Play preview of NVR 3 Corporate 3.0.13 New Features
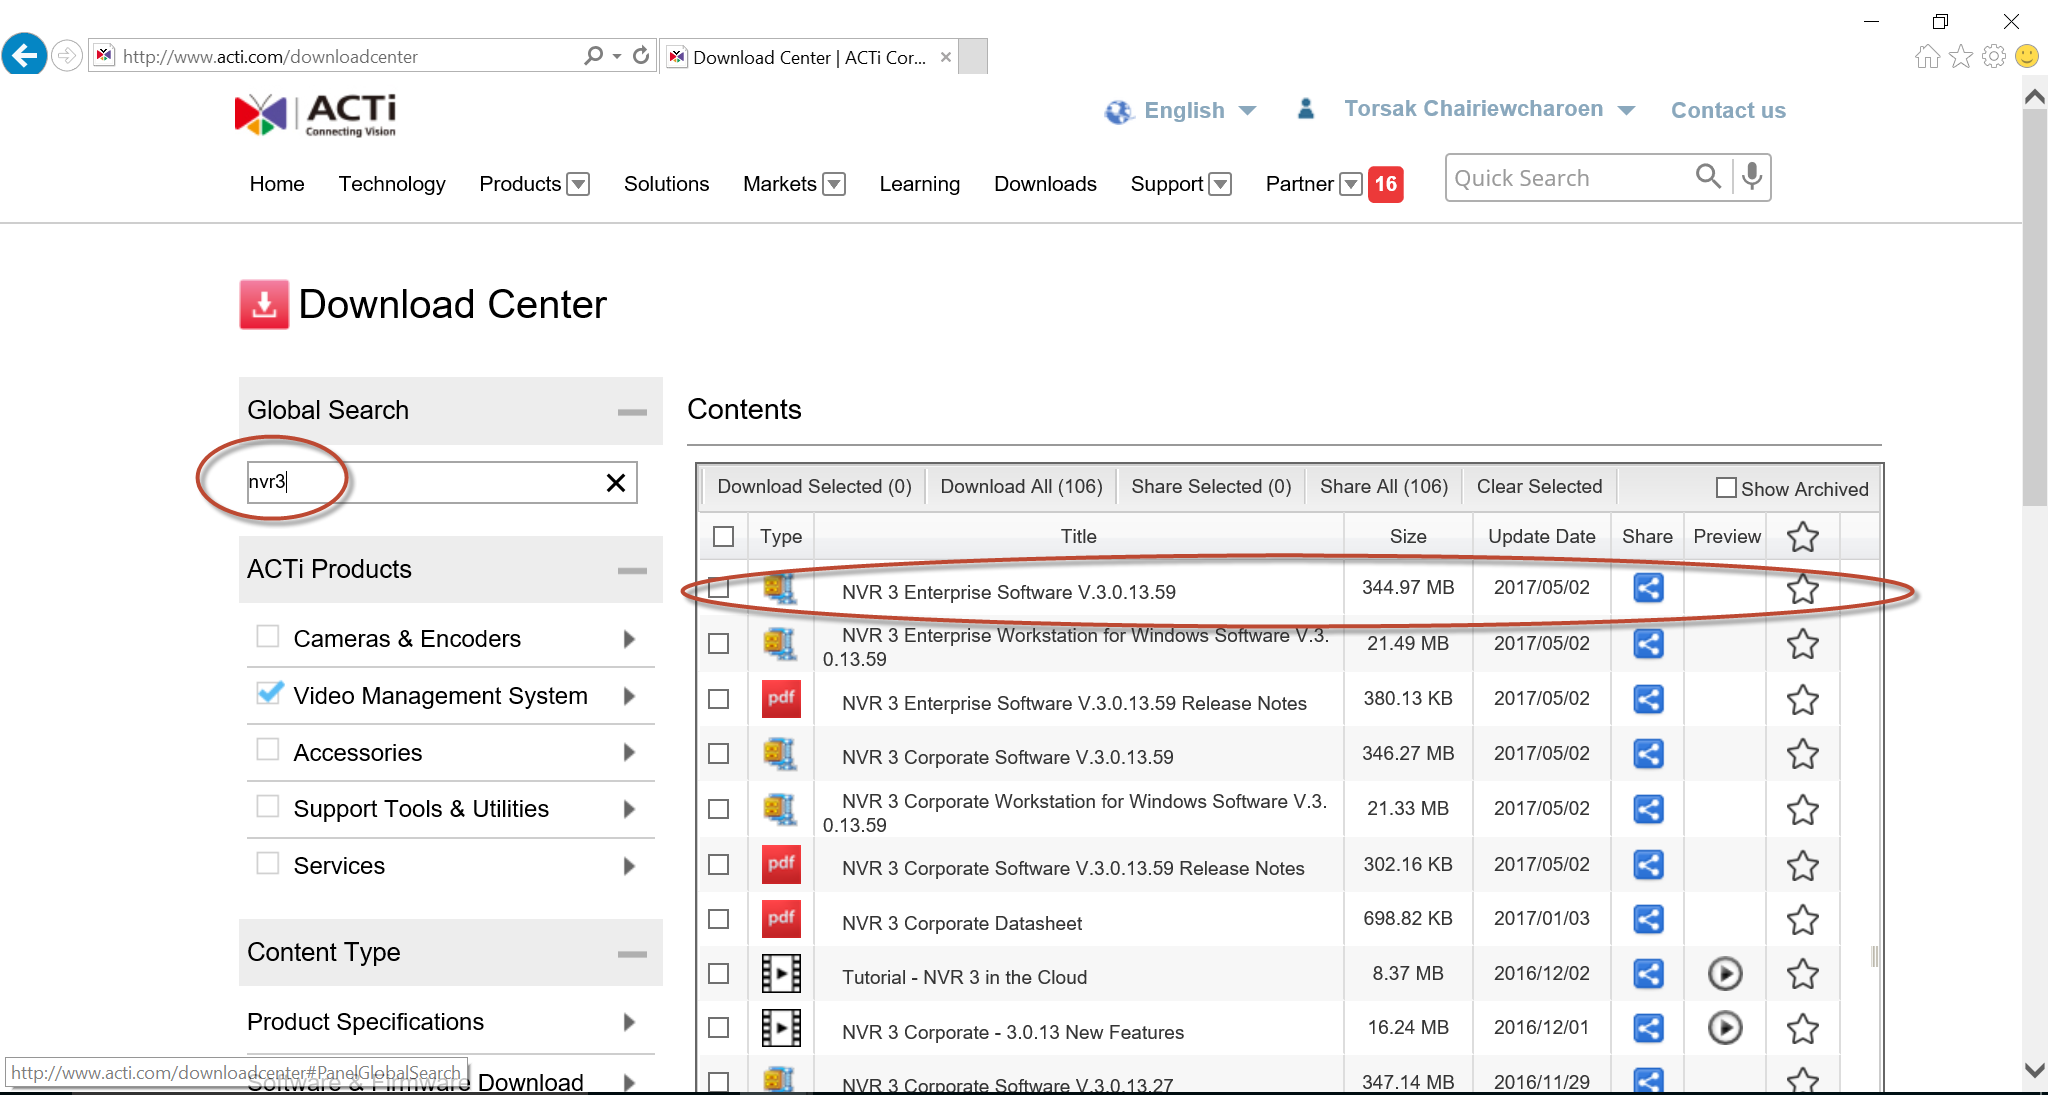This screenshot has width=2048, height=1095. [1725, 1027]
